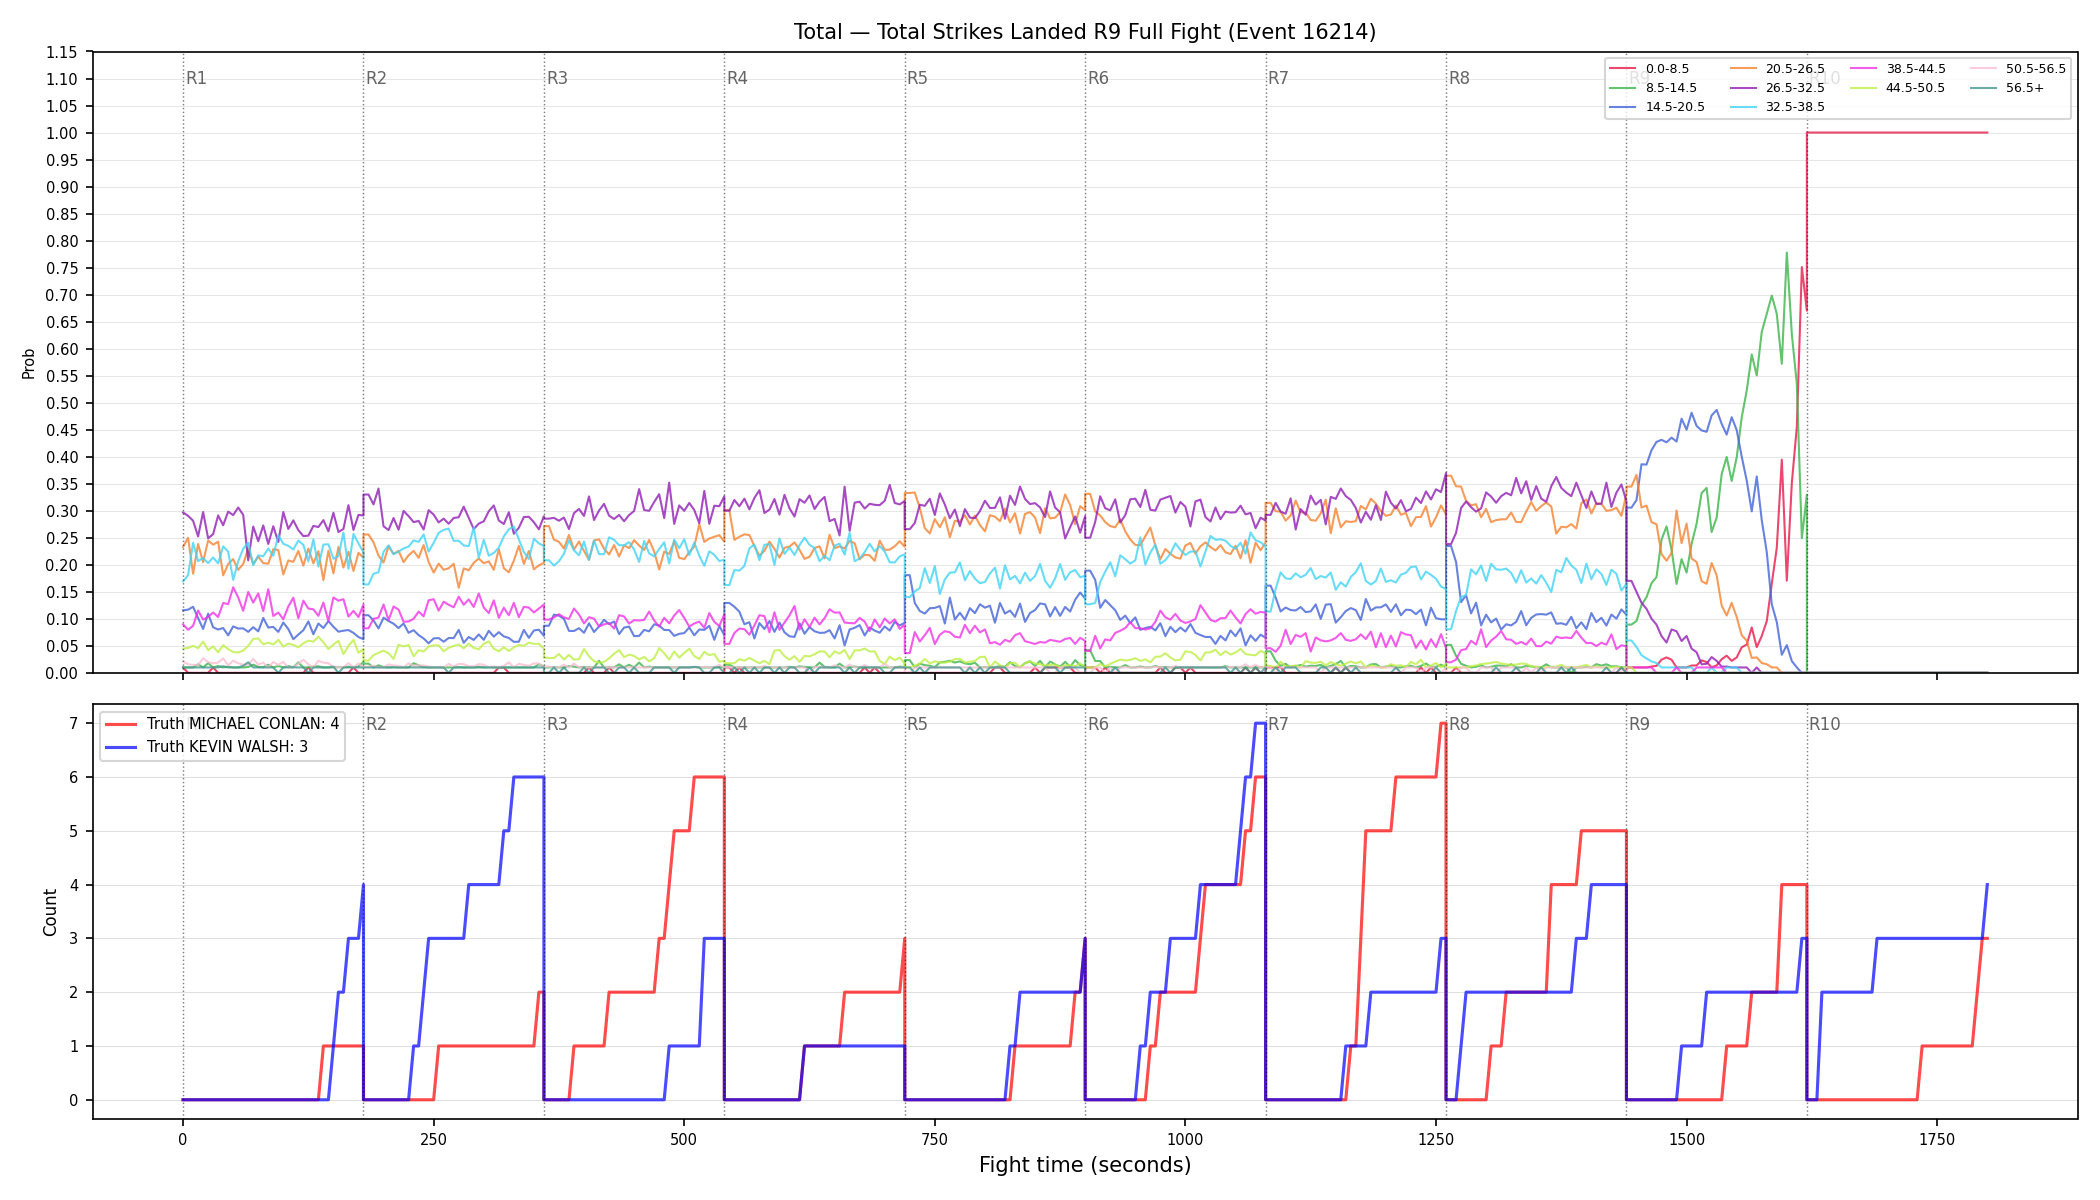Click the R1 round marker in top chart
The height and width of the screenshot is (1200, 2100).
196,78
